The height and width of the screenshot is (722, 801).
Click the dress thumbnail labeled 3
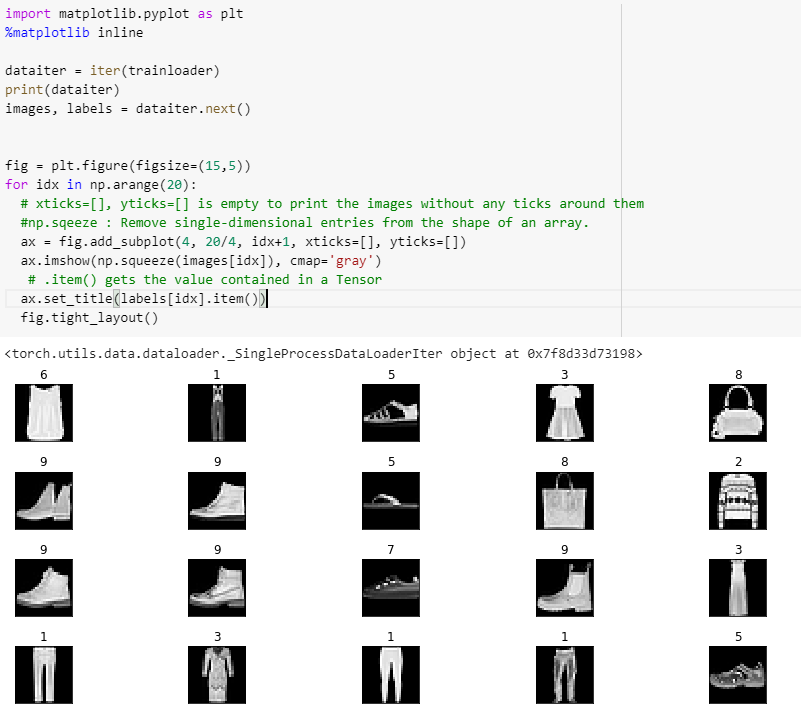click(564, 413)
